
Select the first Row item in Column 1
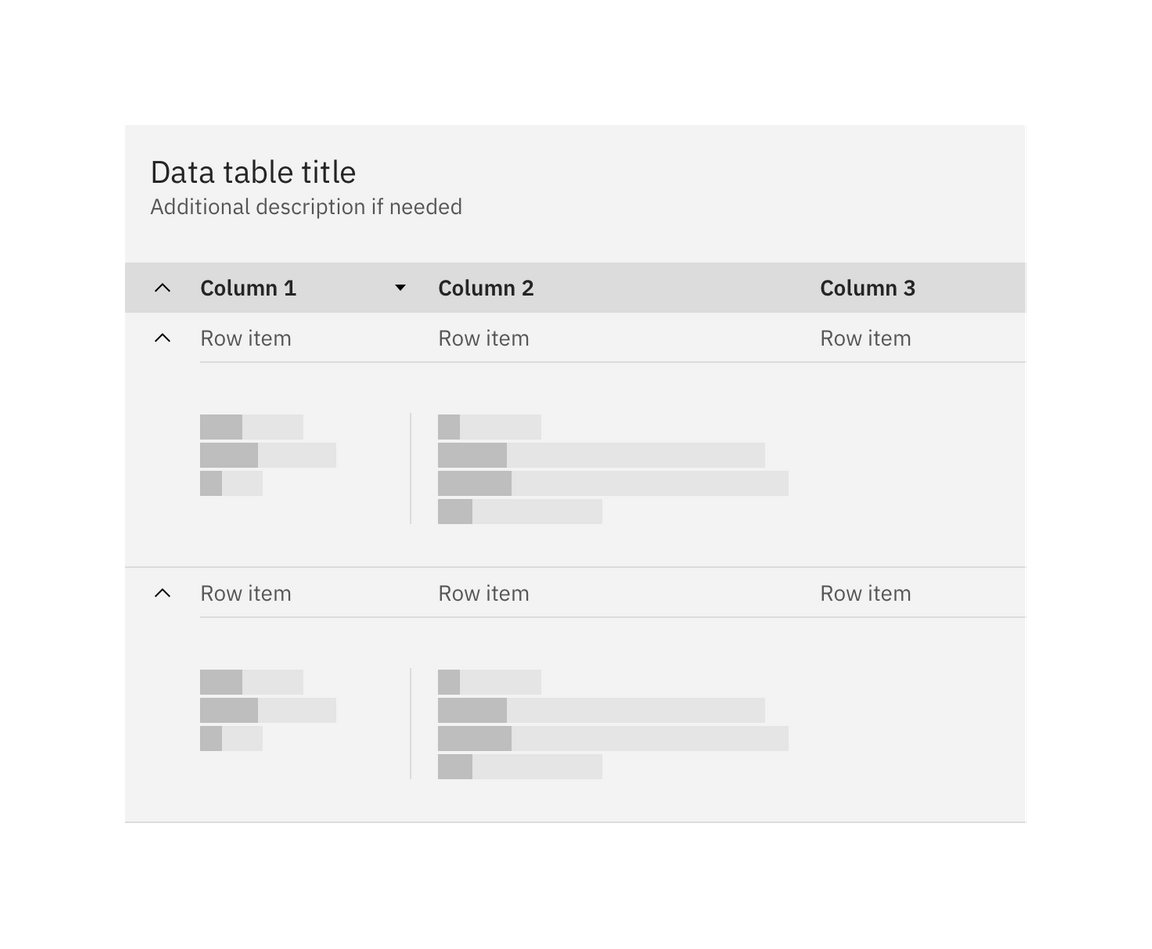[246, 337]
